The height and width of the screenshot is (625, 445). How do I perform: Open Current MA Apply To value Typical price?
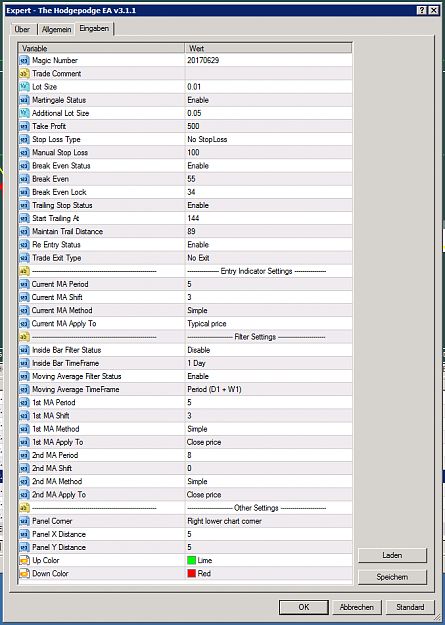point(207,324)
